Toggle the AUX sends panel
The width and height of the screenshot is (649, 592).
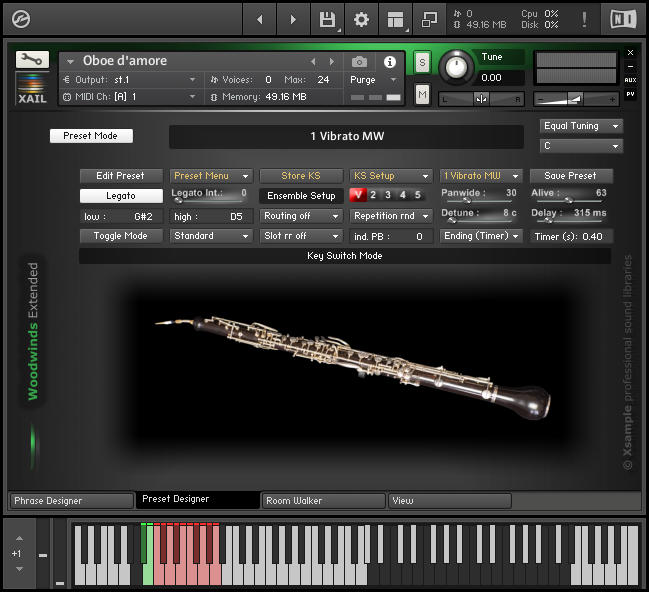click(630, 80)
